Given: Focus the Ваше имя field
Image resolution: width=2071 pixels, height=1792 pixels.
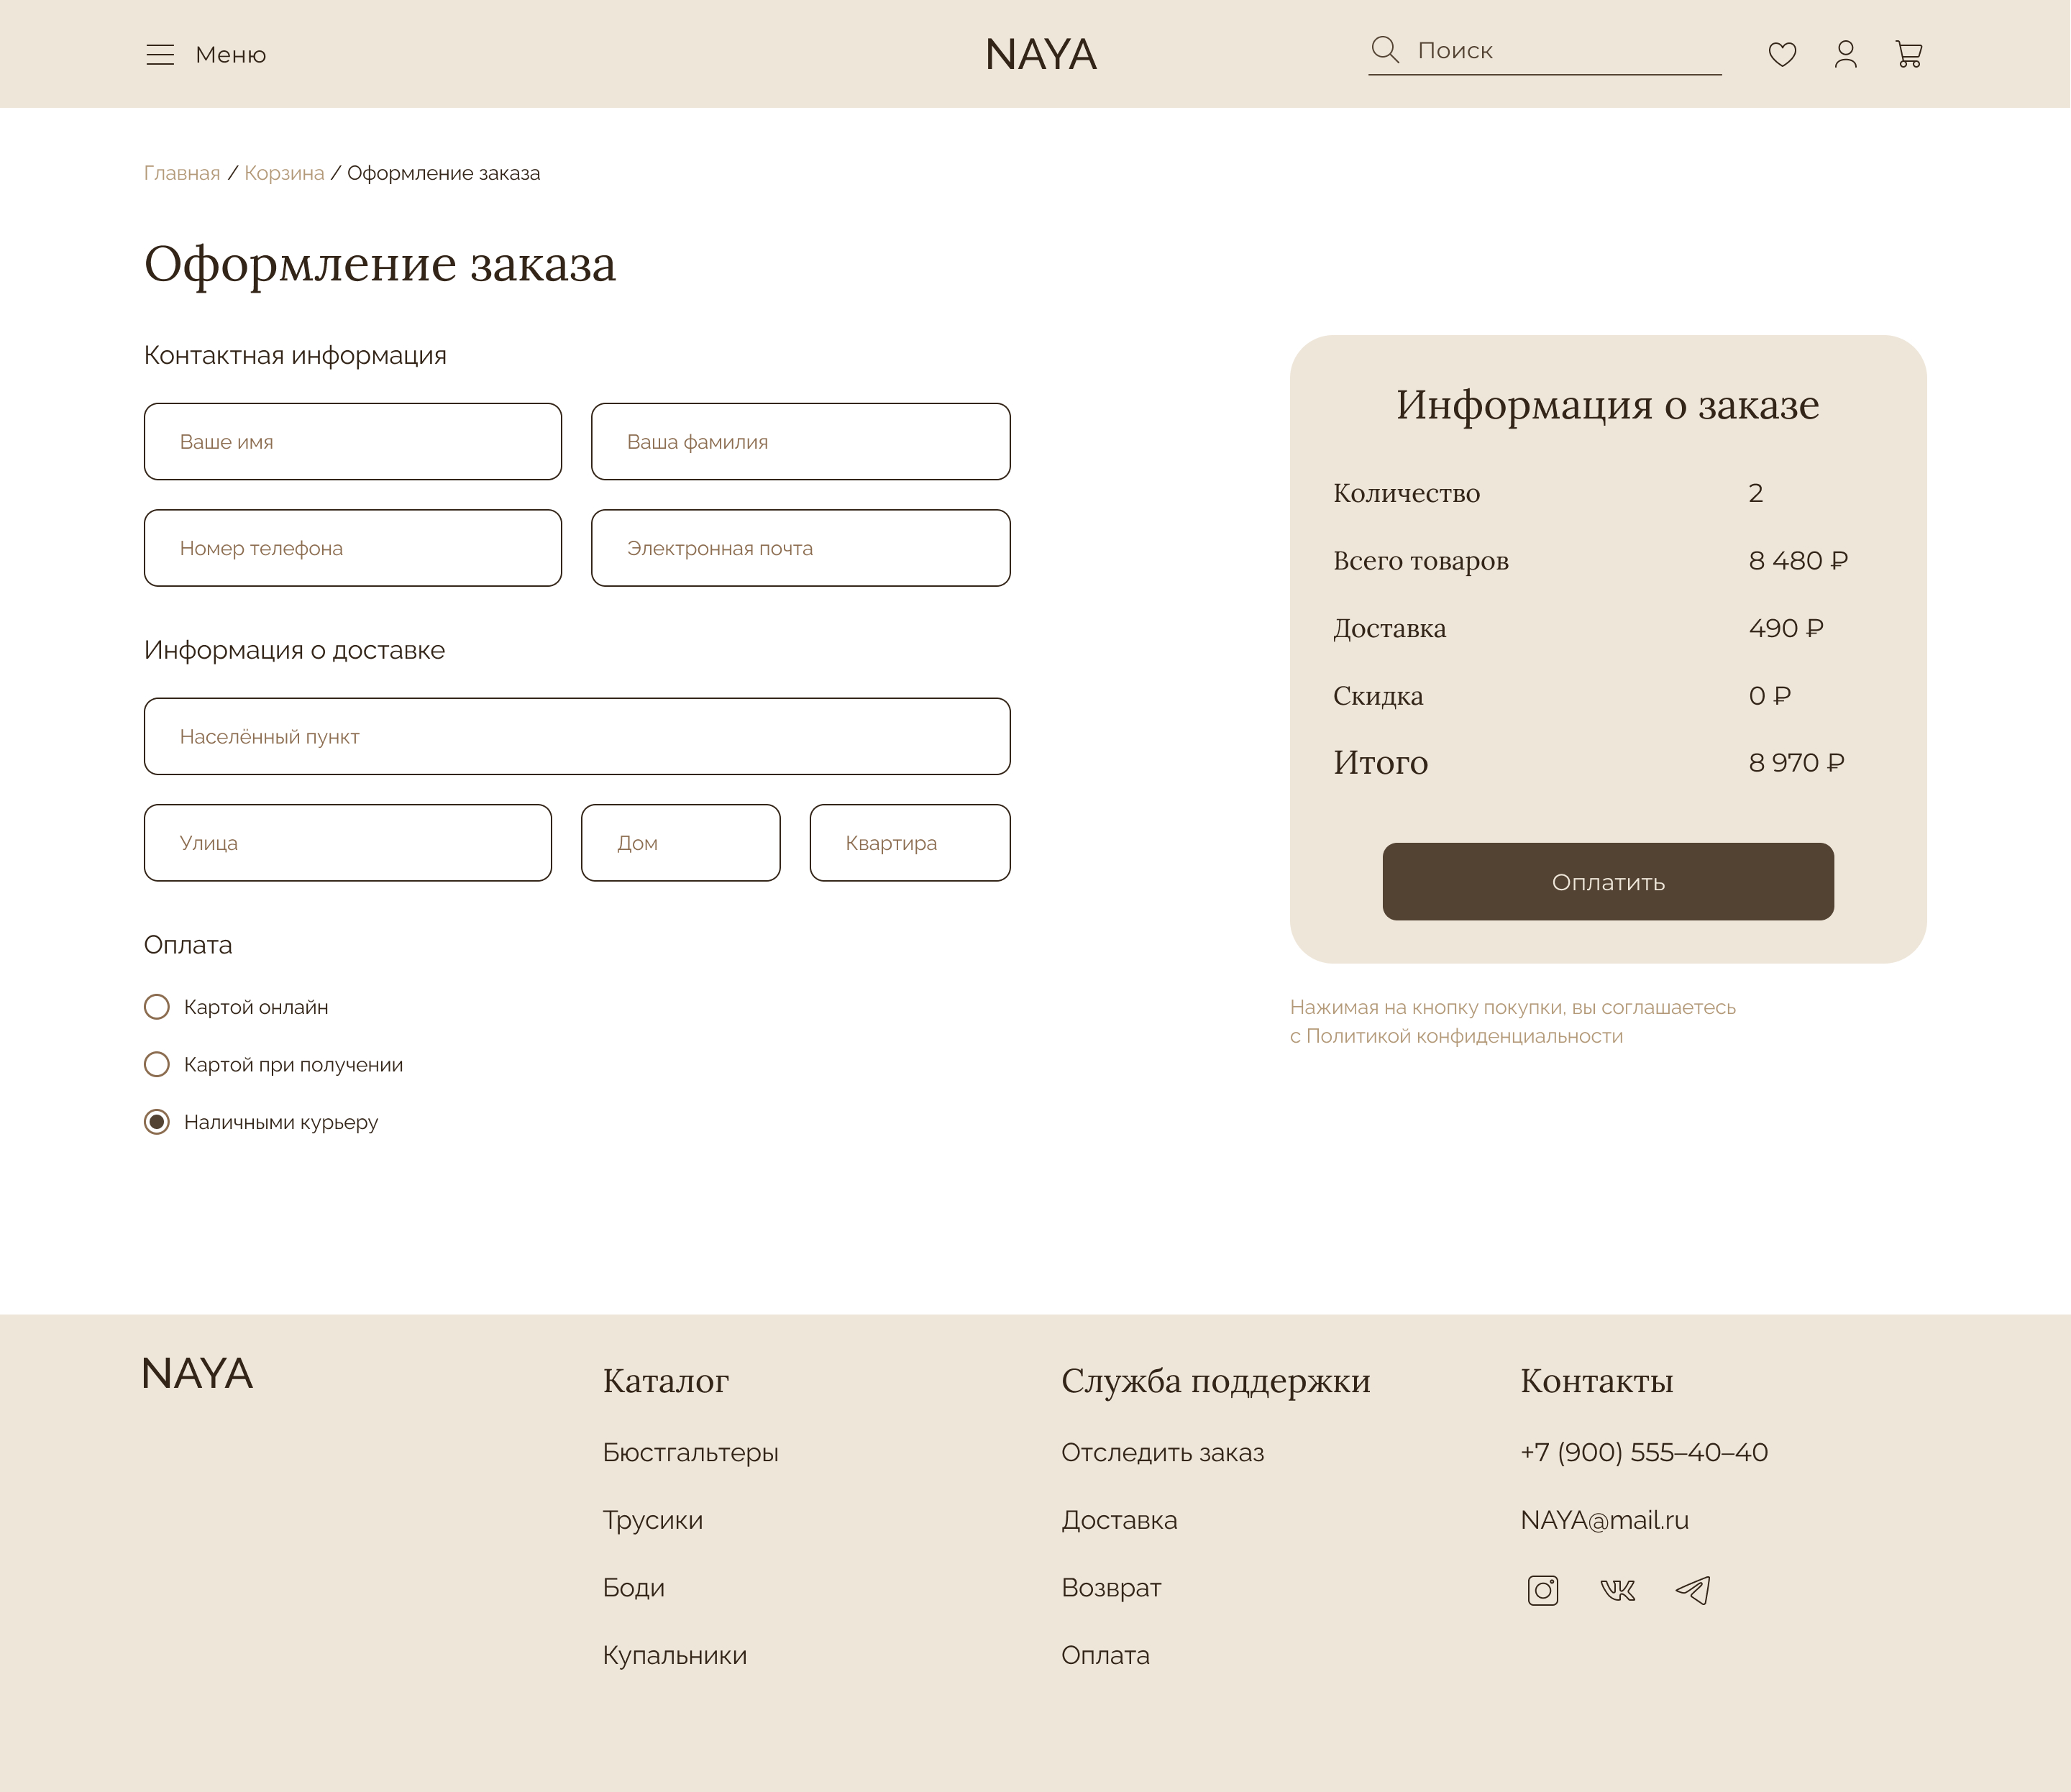Looking at the screenshot, I should (x=353, y=442).
